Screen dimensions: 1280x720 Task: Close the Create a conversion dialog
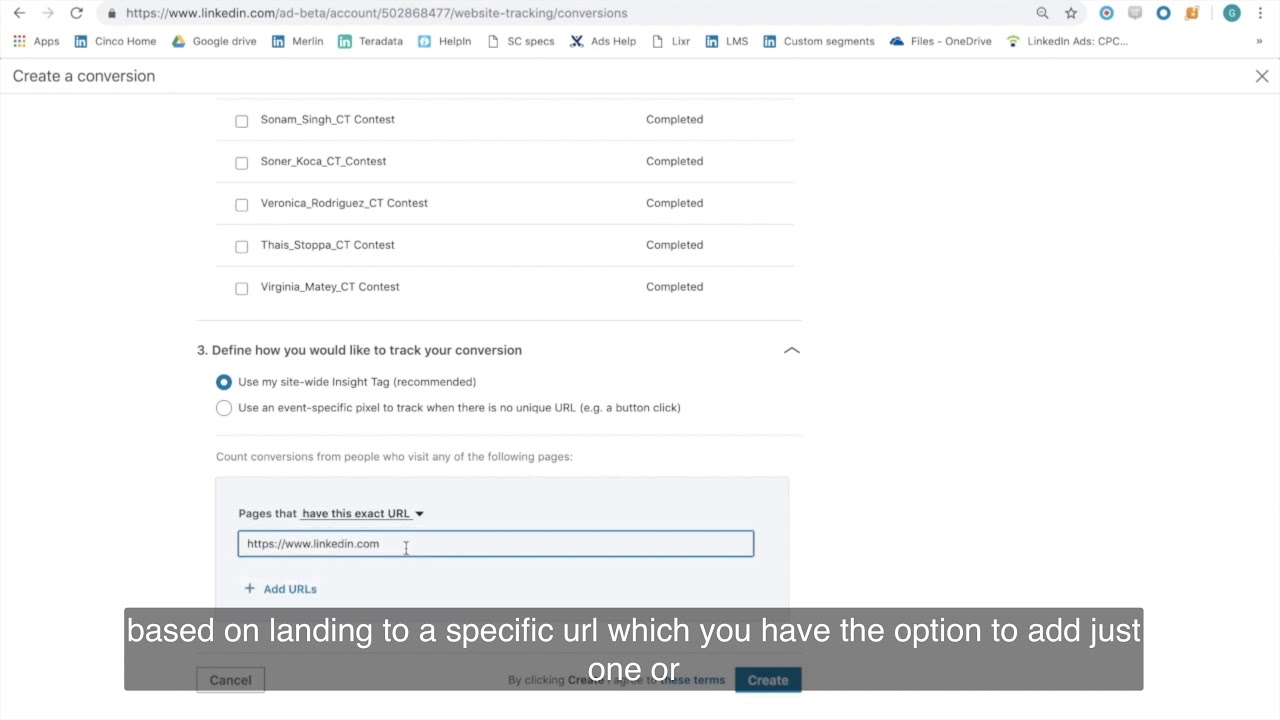1262,76
